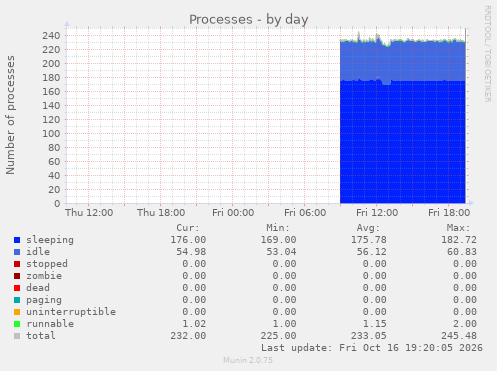Select the 'uninterruptible' legend label

point(71,312)
